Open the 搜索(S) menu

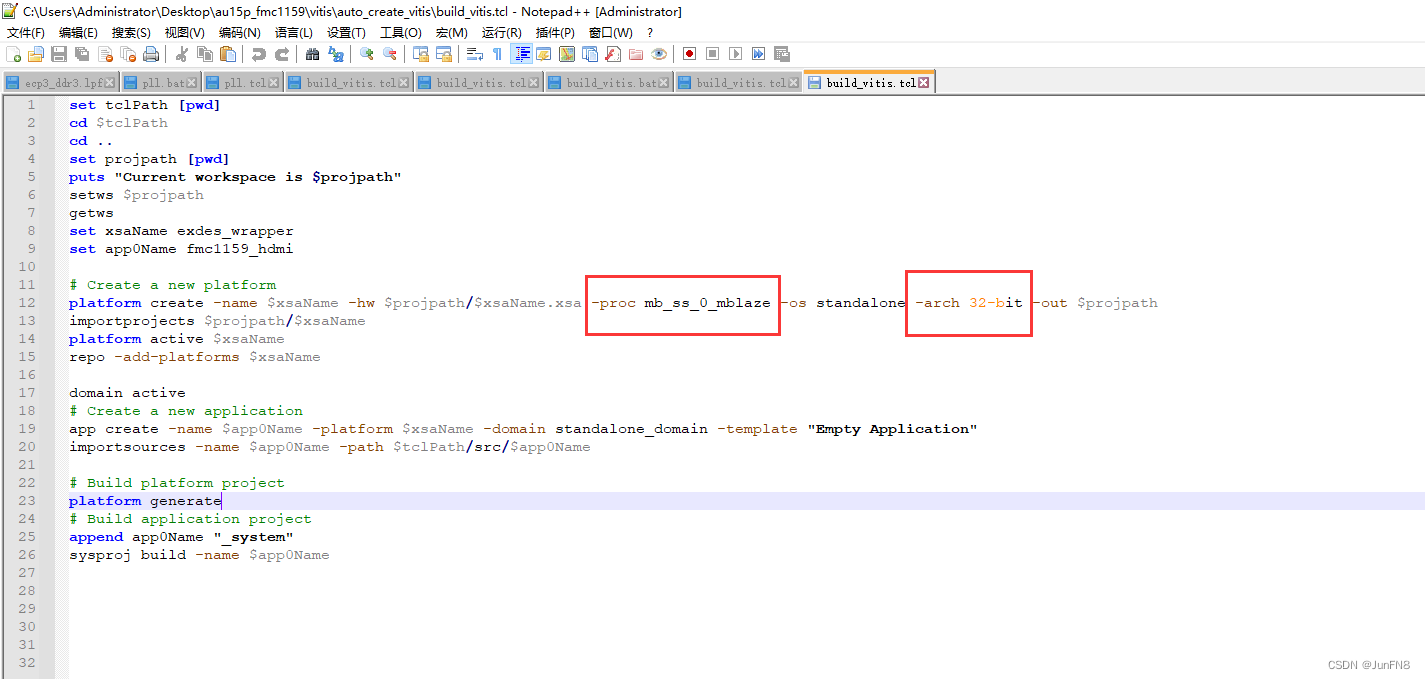[131, 33]
